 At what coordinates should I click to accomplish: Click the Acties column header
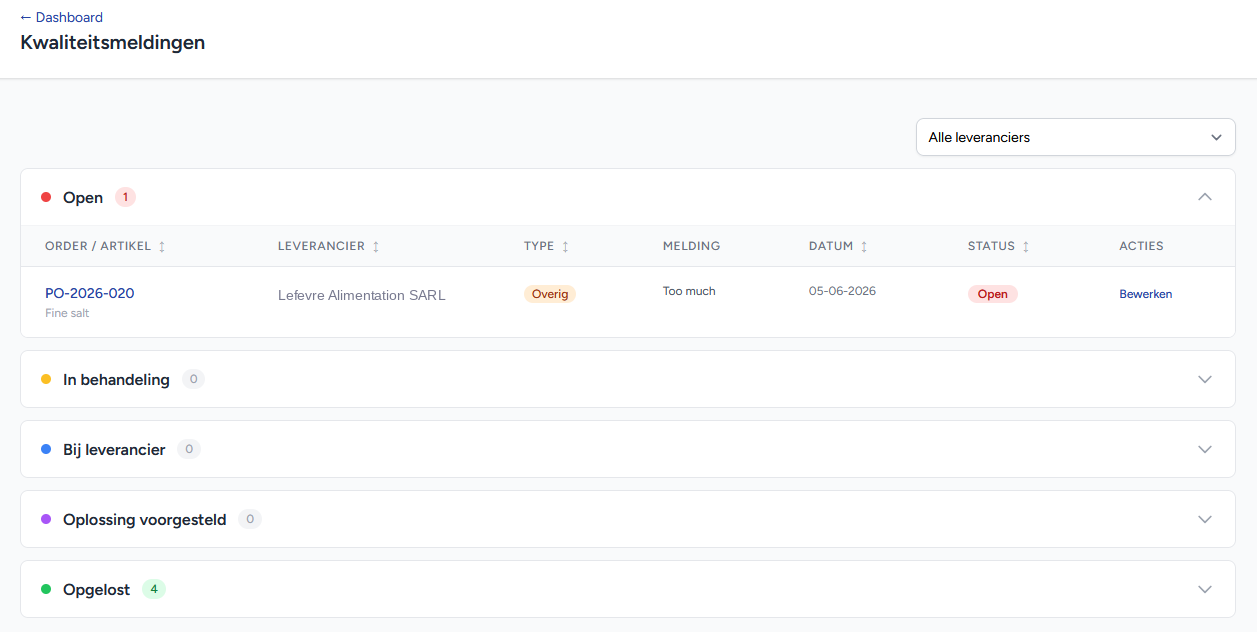pos(1141,246)
